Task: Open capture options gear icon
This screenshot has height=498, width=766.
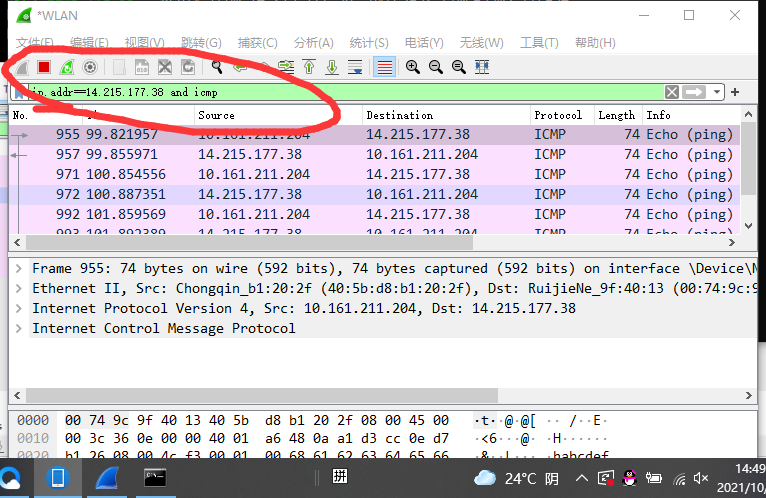Action: coord(90,67)
